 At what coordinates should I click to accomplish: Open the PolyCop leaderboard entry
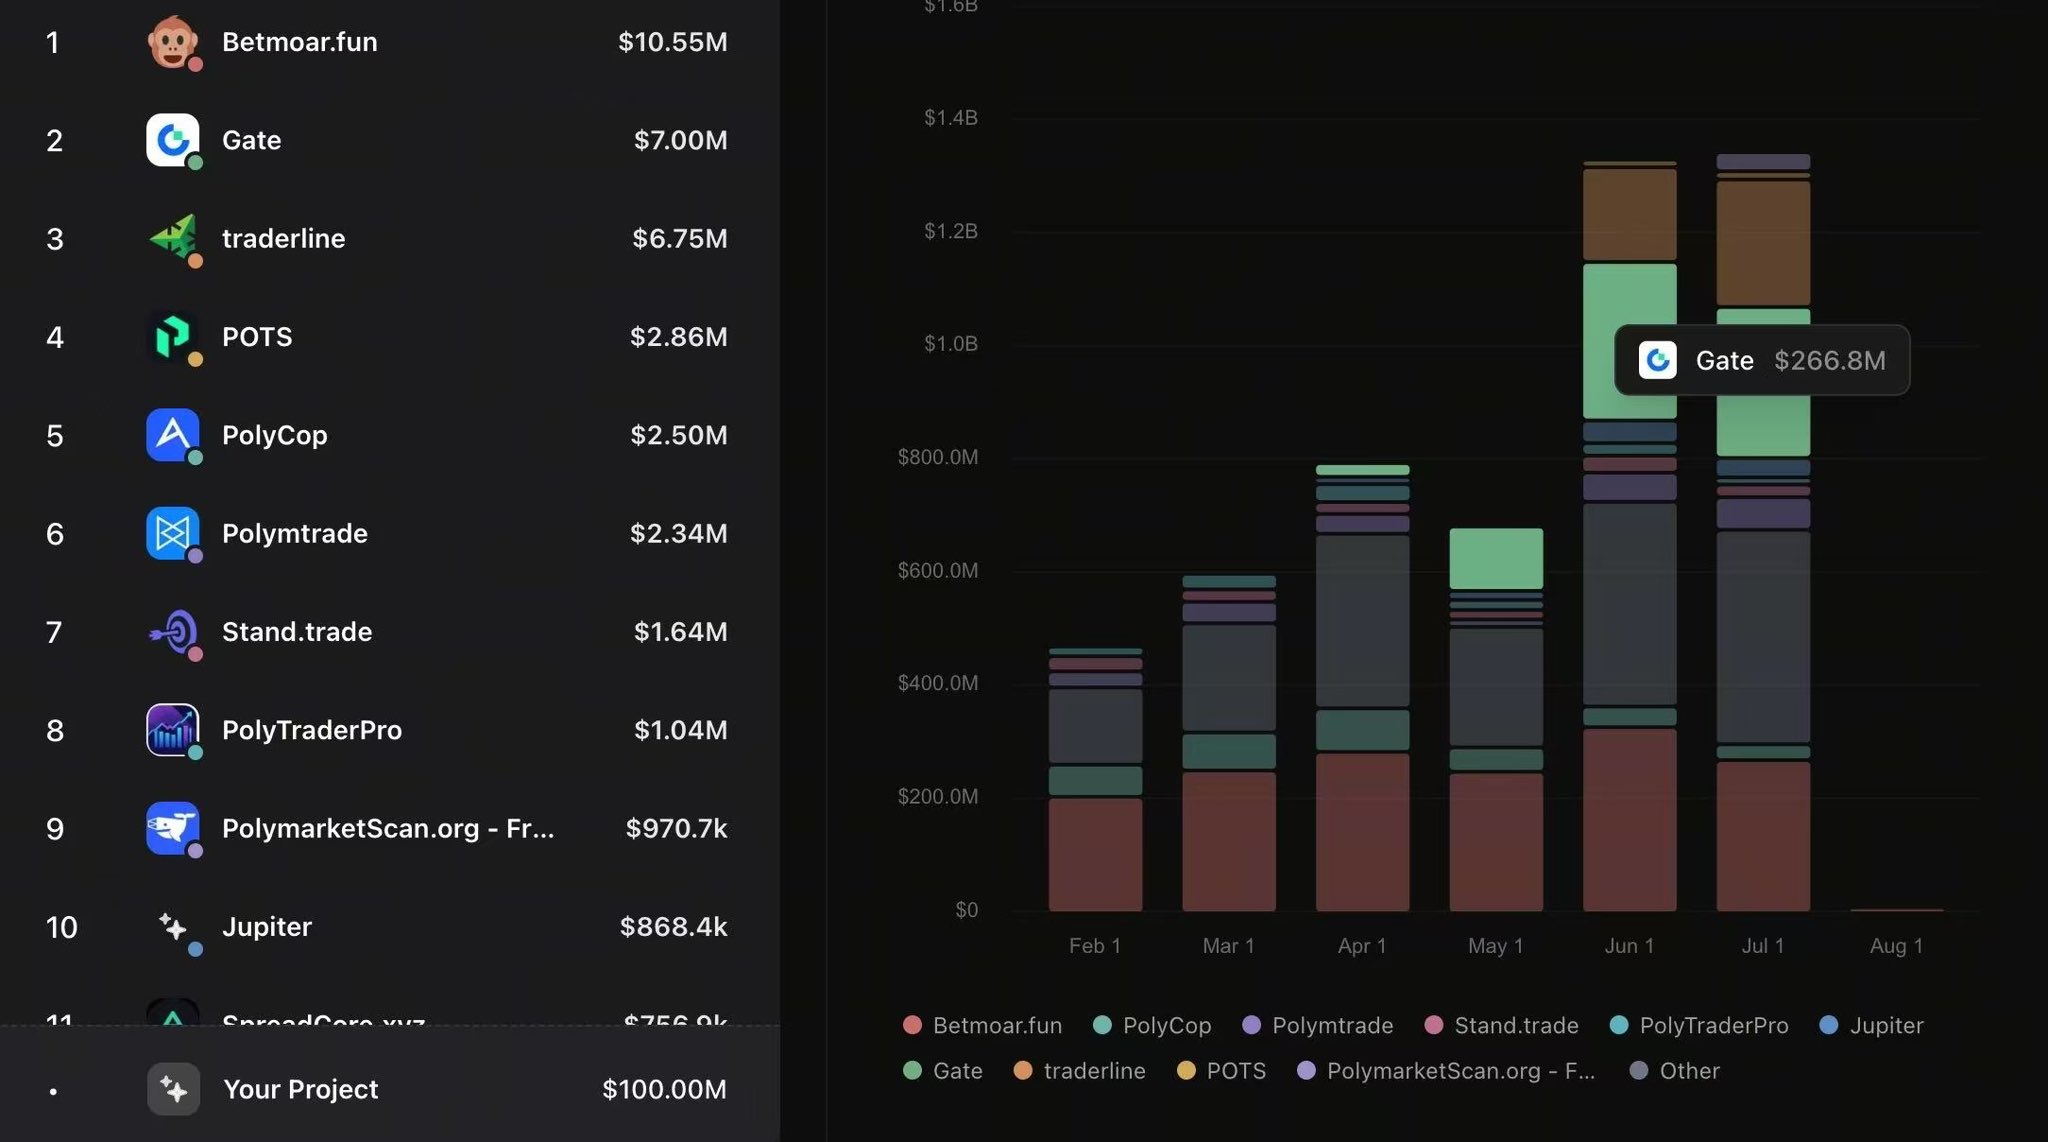390,435
